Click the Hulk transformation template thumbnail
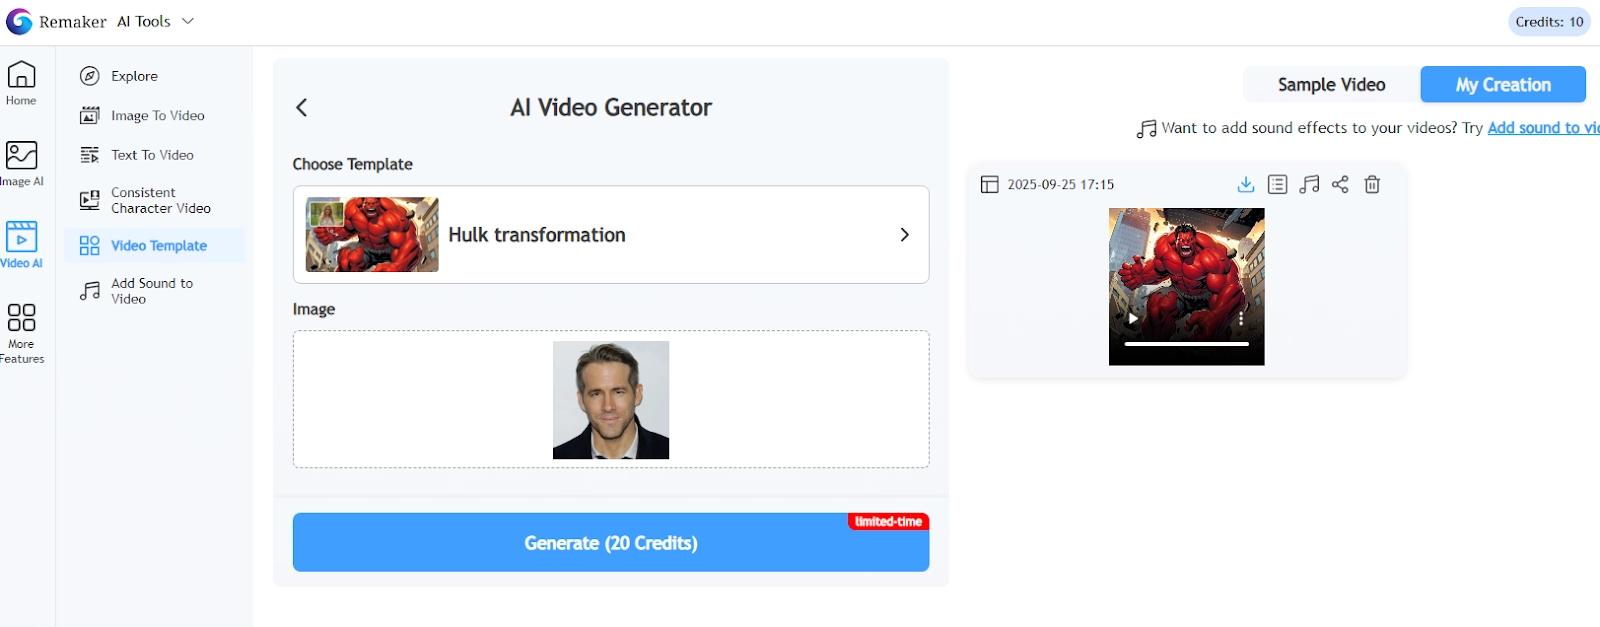The image size is (1600, 627). pos(372,235)
